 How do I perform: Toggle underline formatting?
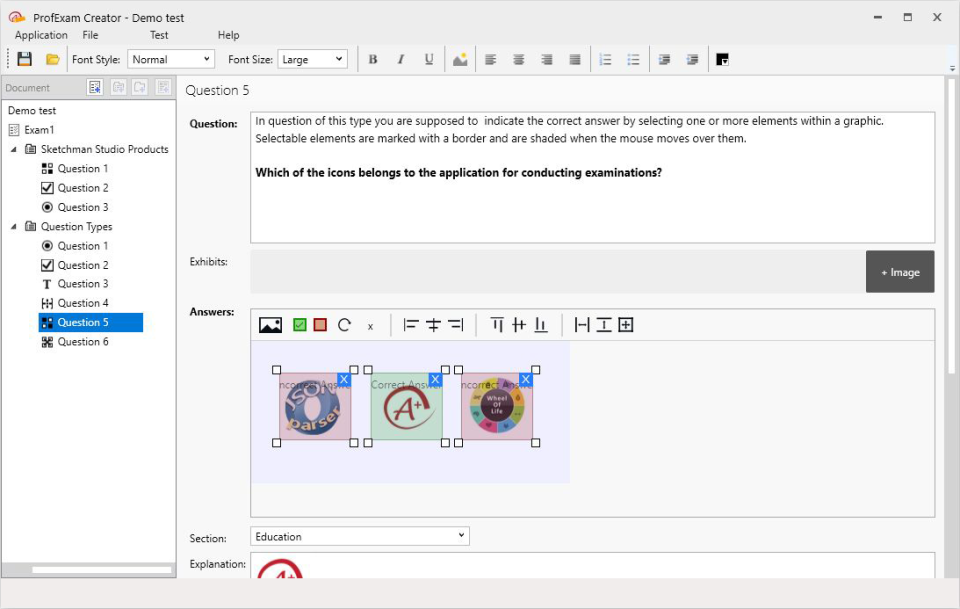click(x=428, y=59)
